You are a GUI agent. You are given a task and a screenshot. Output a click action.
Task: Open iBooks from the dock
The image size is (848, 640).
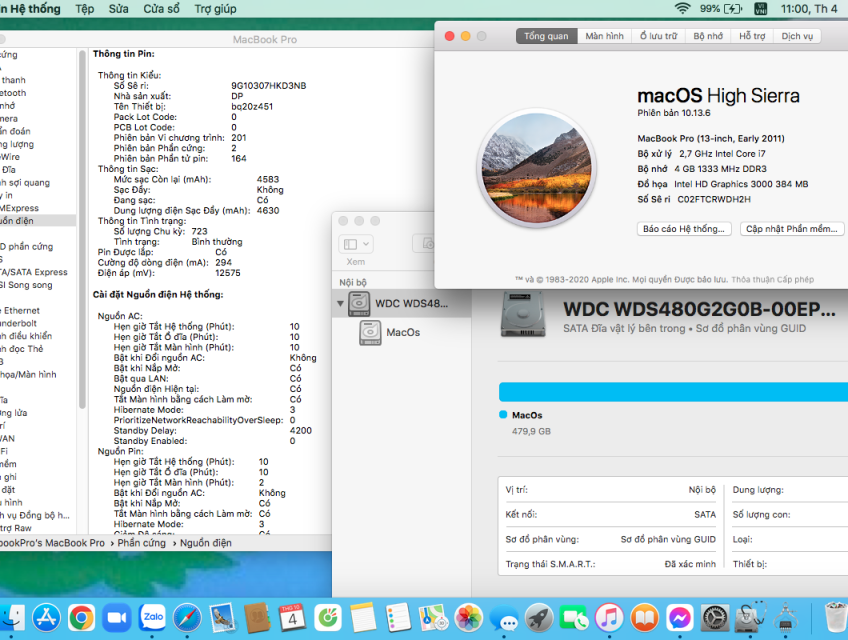coord(644,617)
